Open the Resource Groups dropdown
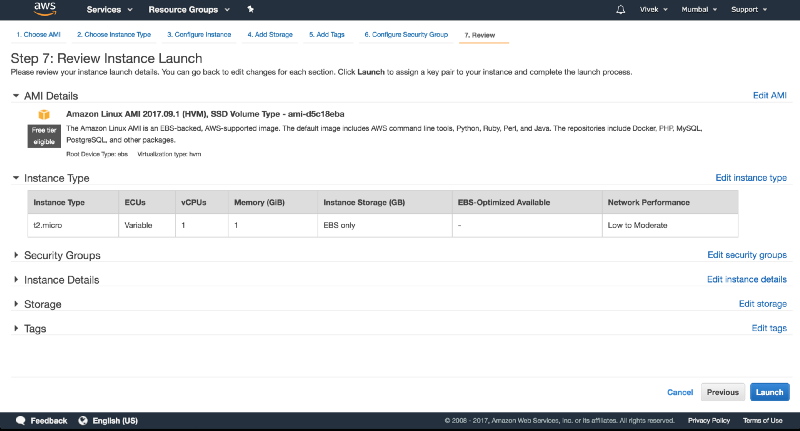Image resolution: width=800 pixels, height=431 pixels. pos(189,10)
